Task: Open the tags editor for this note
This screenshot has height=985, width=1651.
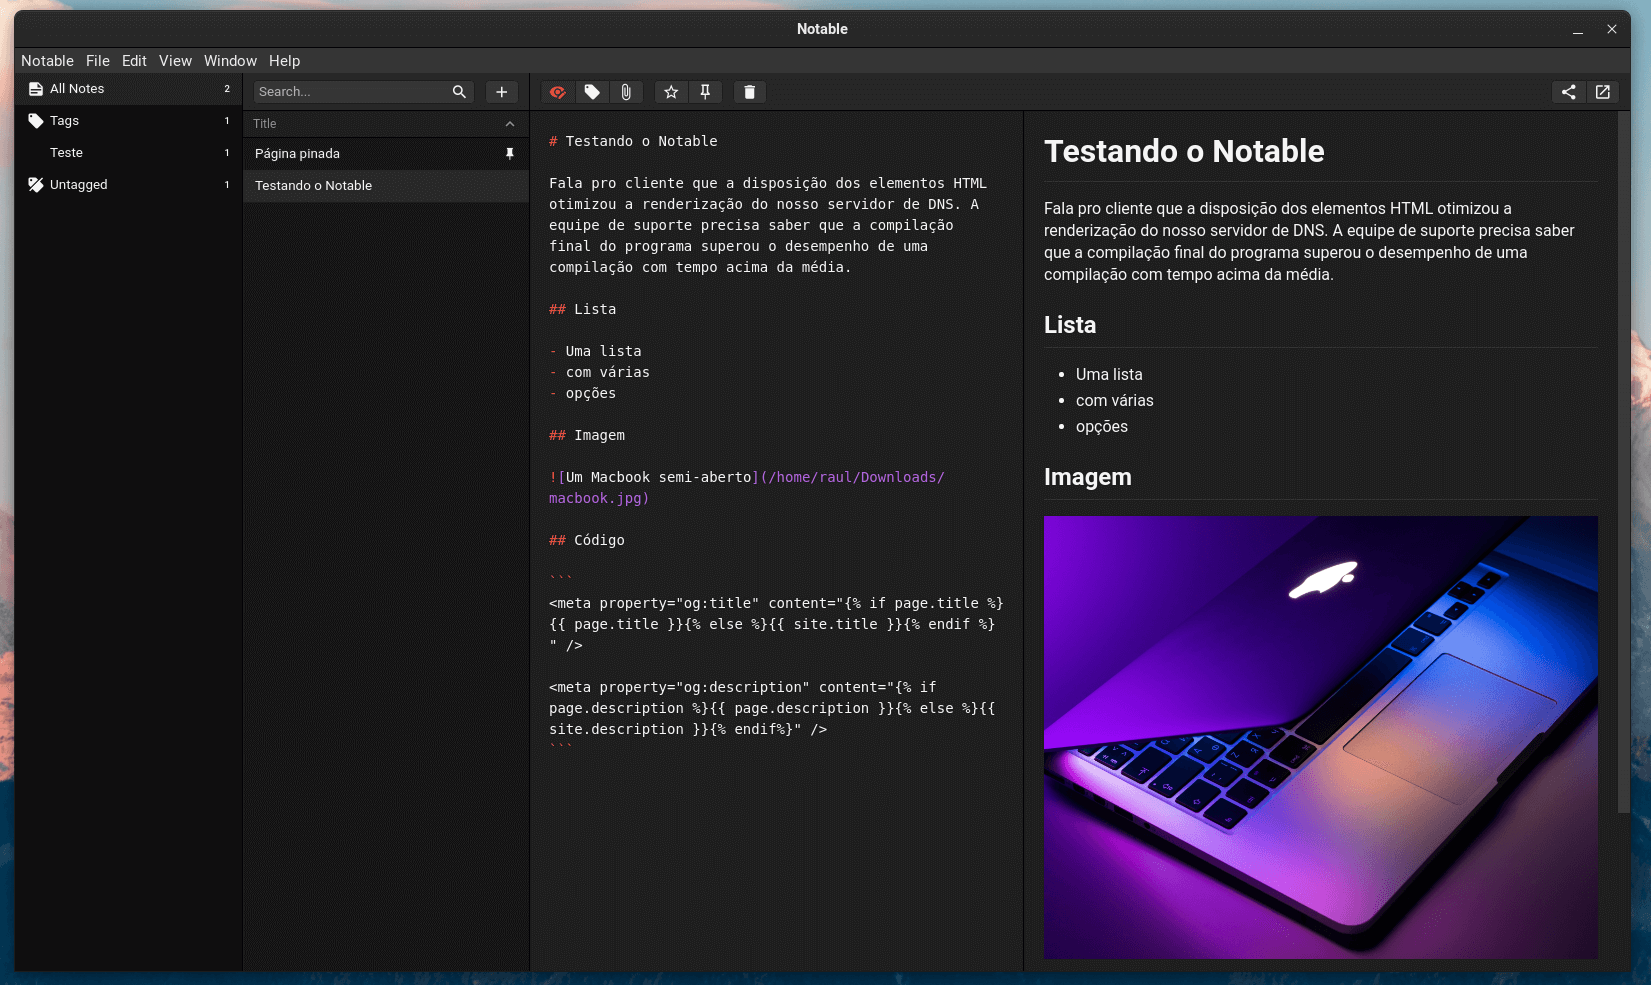Action: [592, 92]
